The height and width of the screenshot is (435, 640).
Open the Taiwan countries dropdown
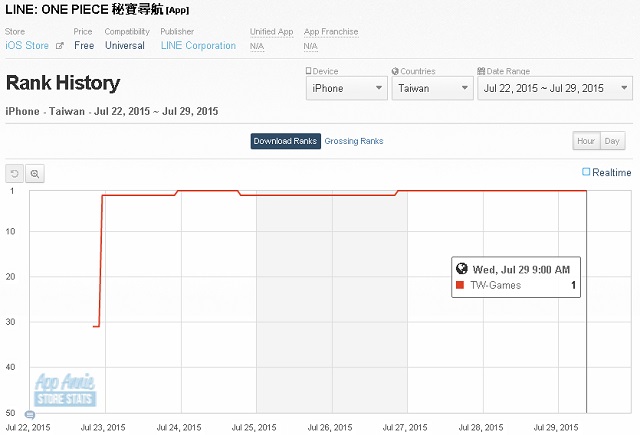[x=433, y=88]
